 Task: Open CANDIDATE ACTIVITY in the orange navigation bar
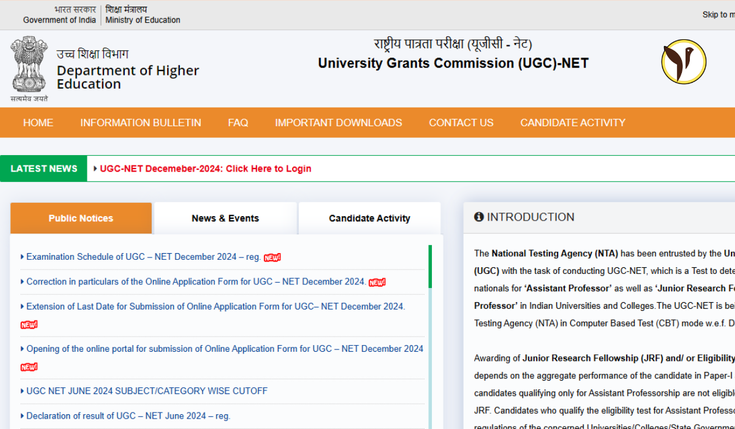pyautogui.click(x=573, y=123)
